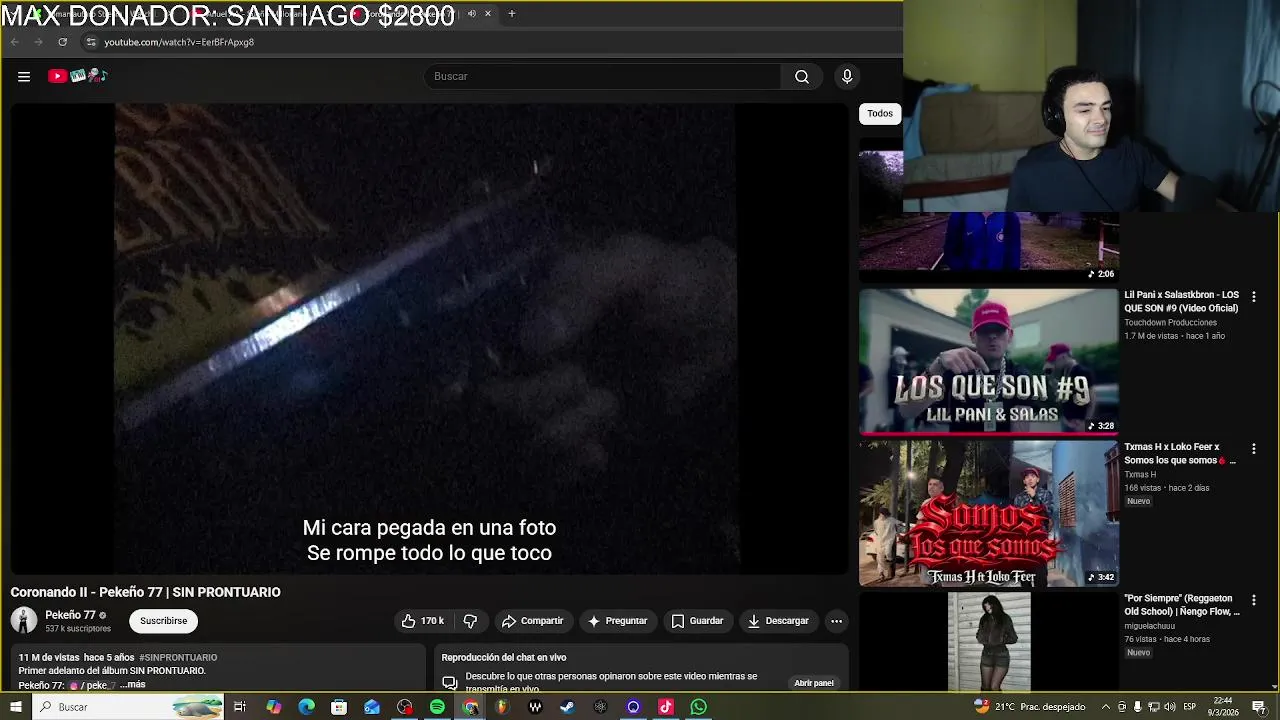Screen dimensions: 1280x720
Task: Open options menu for Lil Pani x Salastkbron video
Action: [1254, 297]
